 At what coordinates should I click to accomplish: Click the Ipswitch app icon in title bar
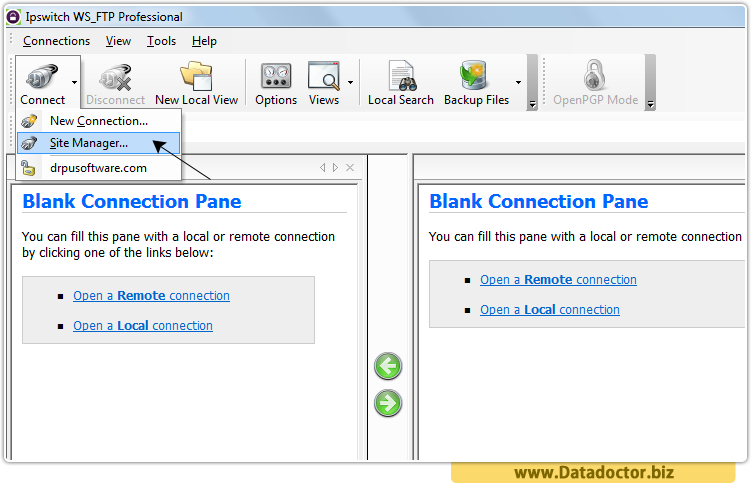coord(13,17)
